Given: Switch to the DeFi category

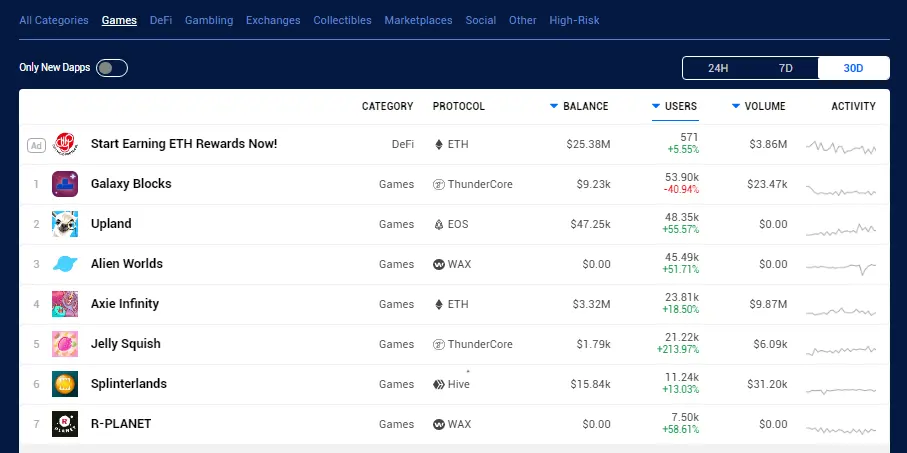Looking at the screenshot, I should pos(161,20).
